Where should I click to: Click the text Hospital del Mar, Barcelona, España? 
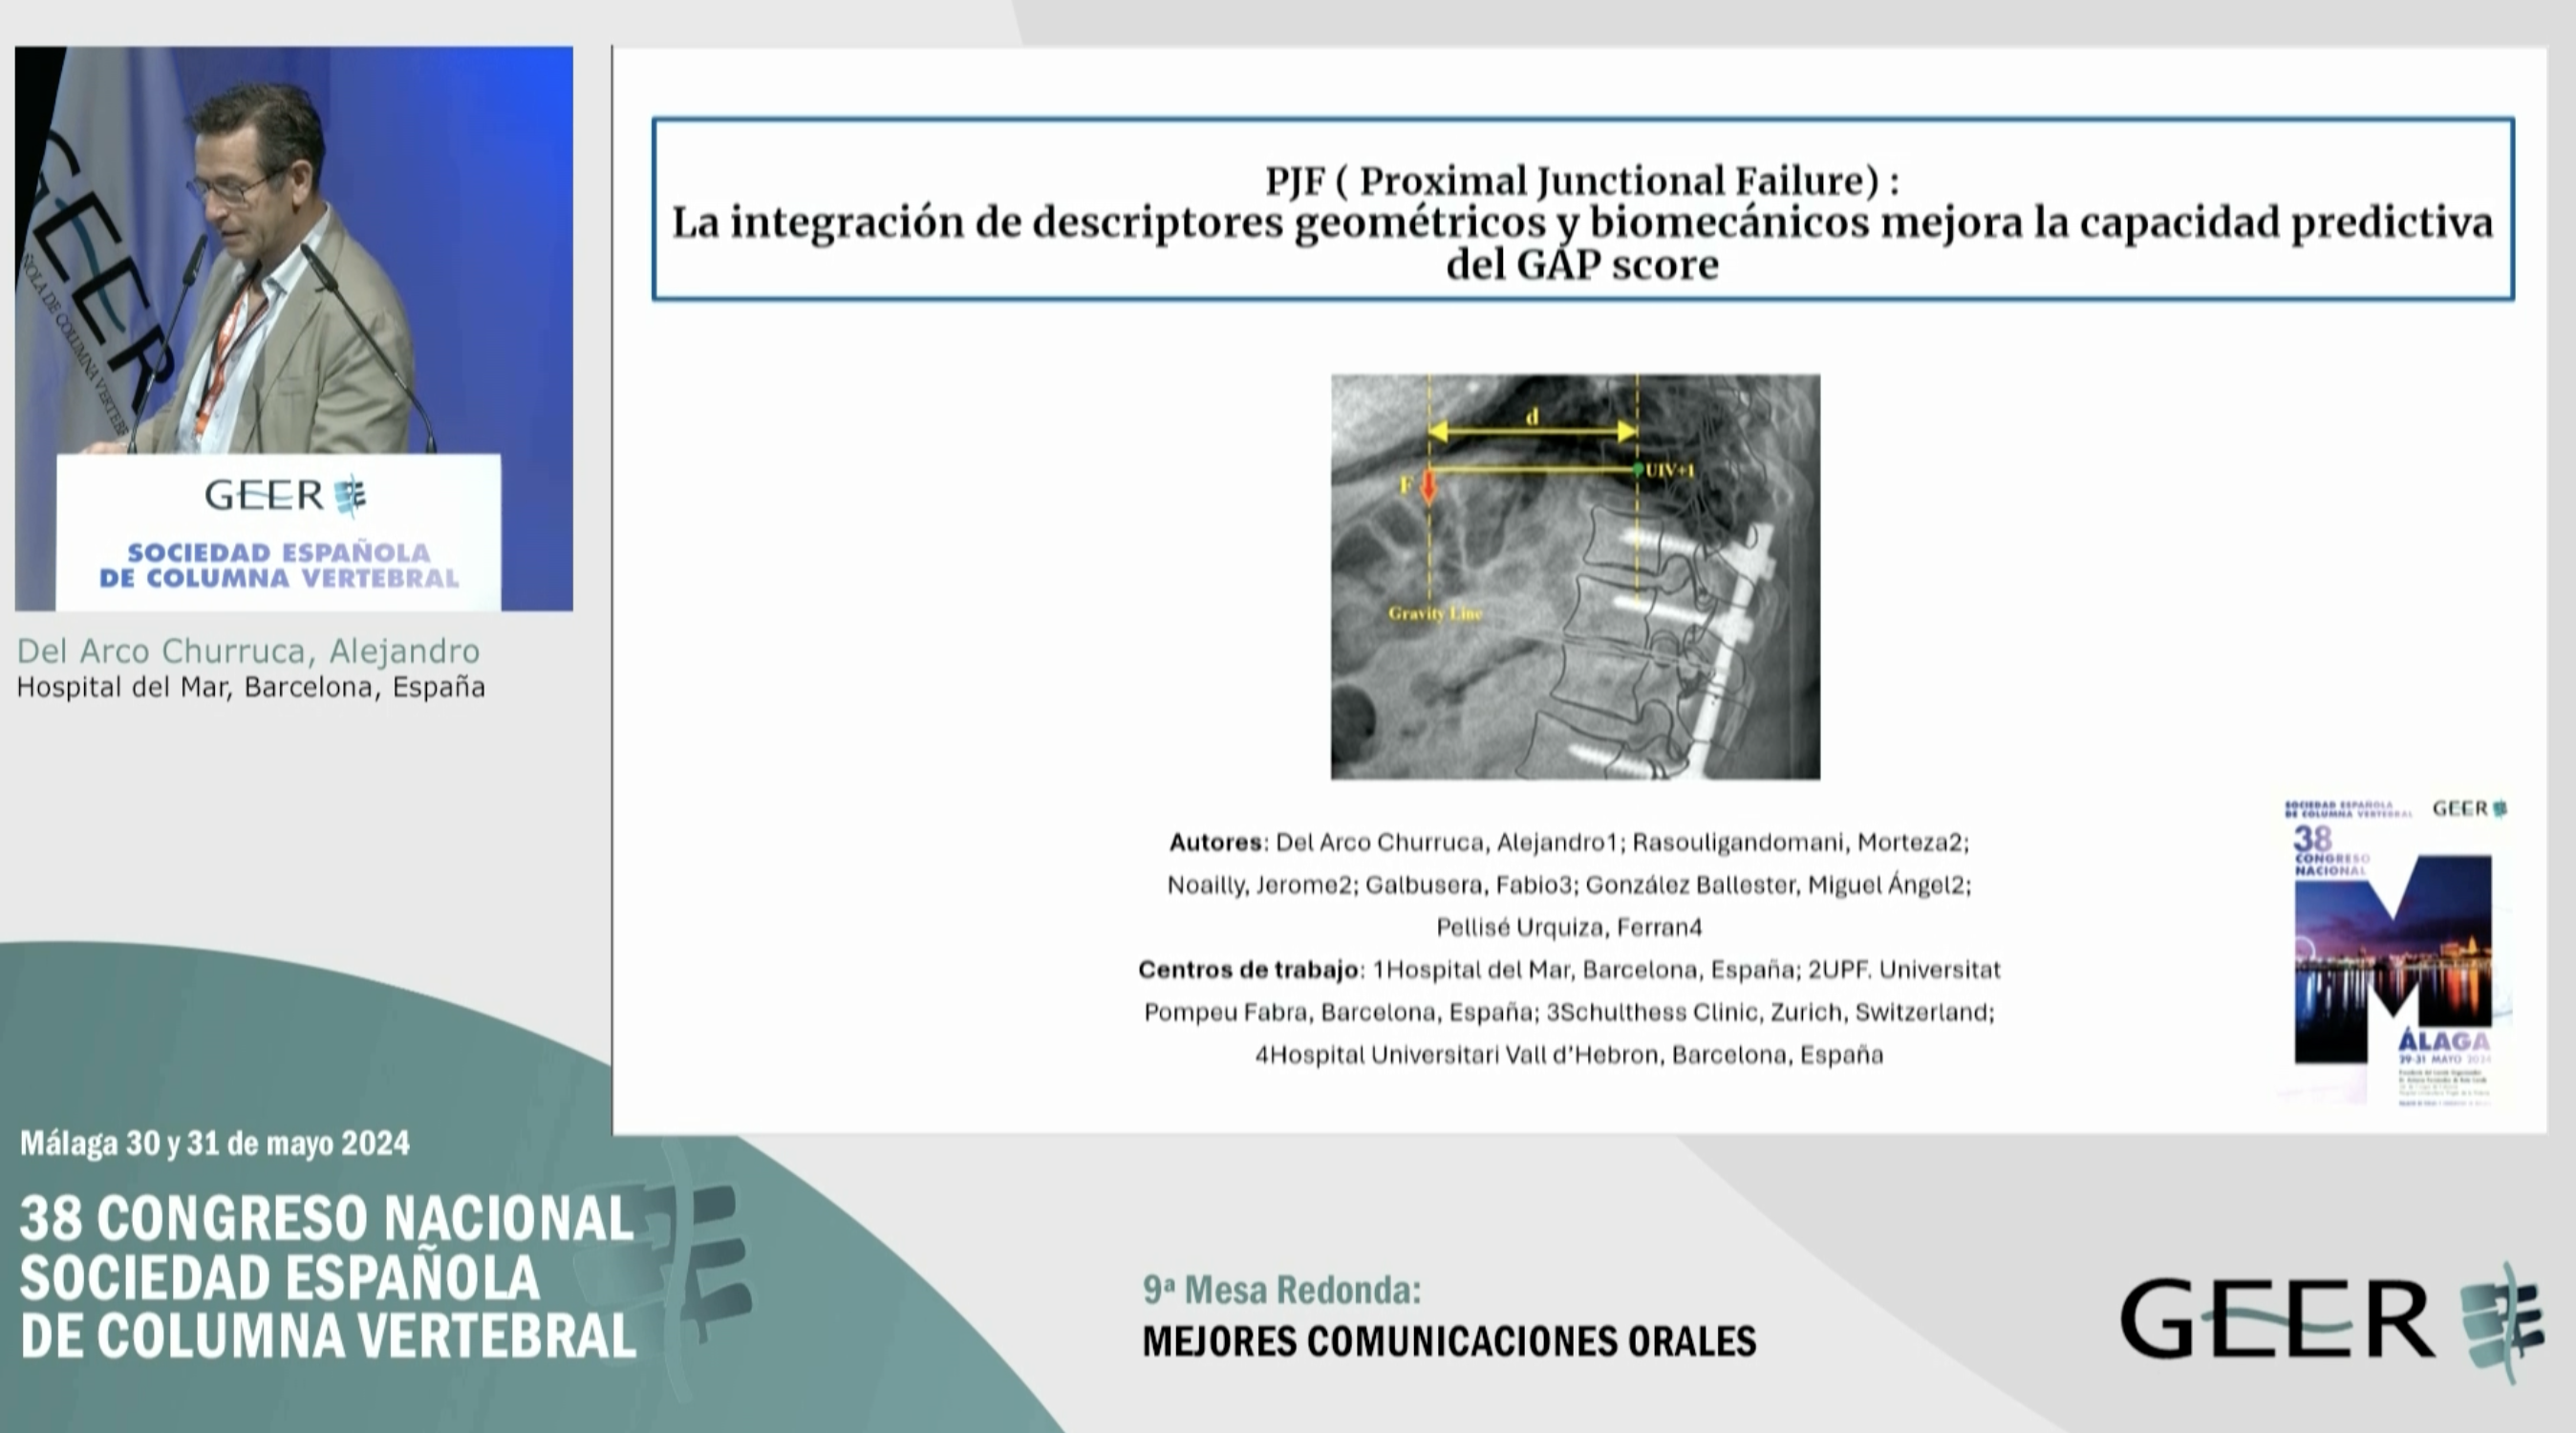(x=251, y=687)
